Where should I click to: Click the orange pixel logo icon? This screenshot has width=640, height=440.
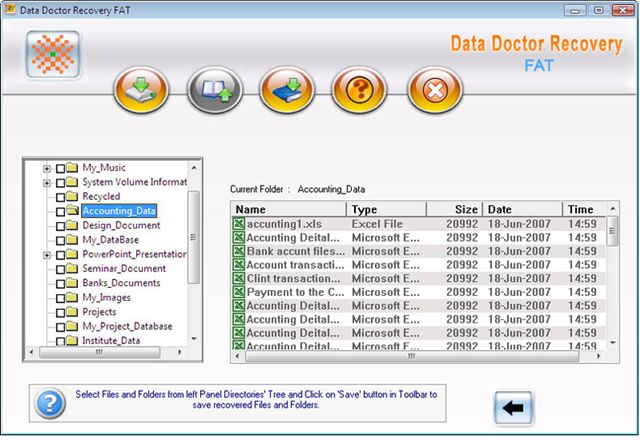click(x=53, y=54)
